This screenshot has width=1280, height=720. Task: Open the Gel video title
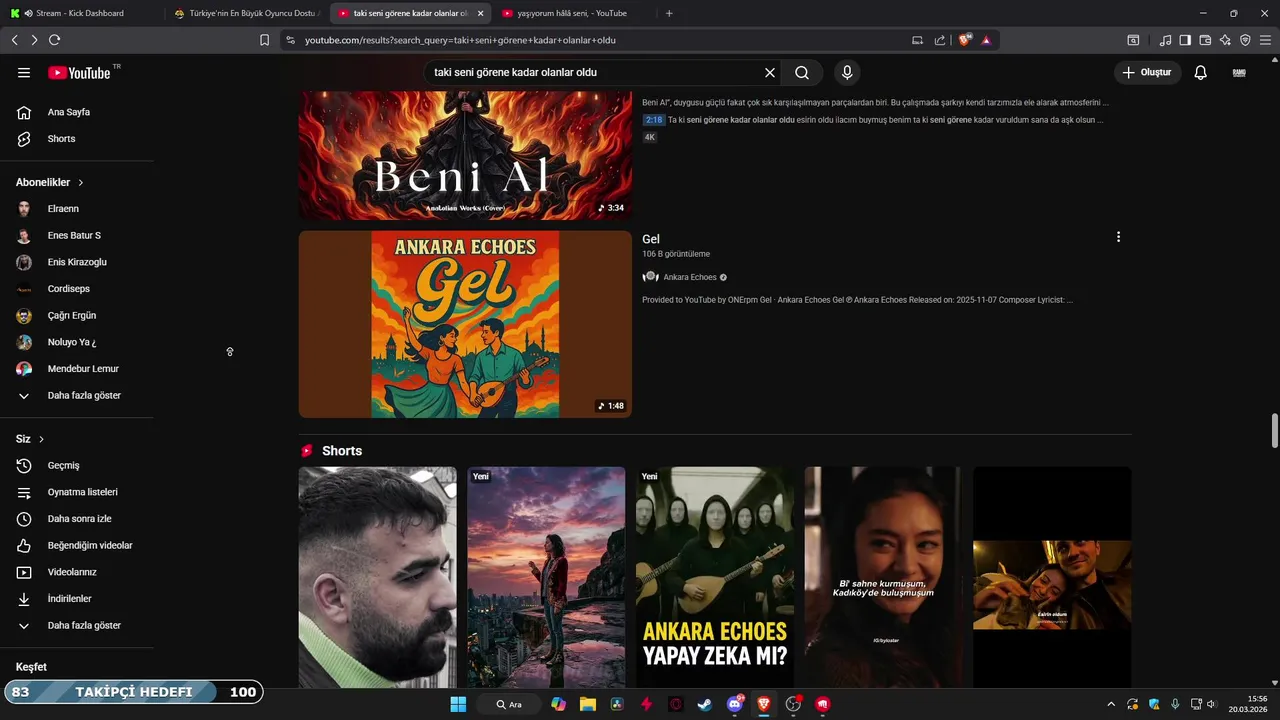651,239
